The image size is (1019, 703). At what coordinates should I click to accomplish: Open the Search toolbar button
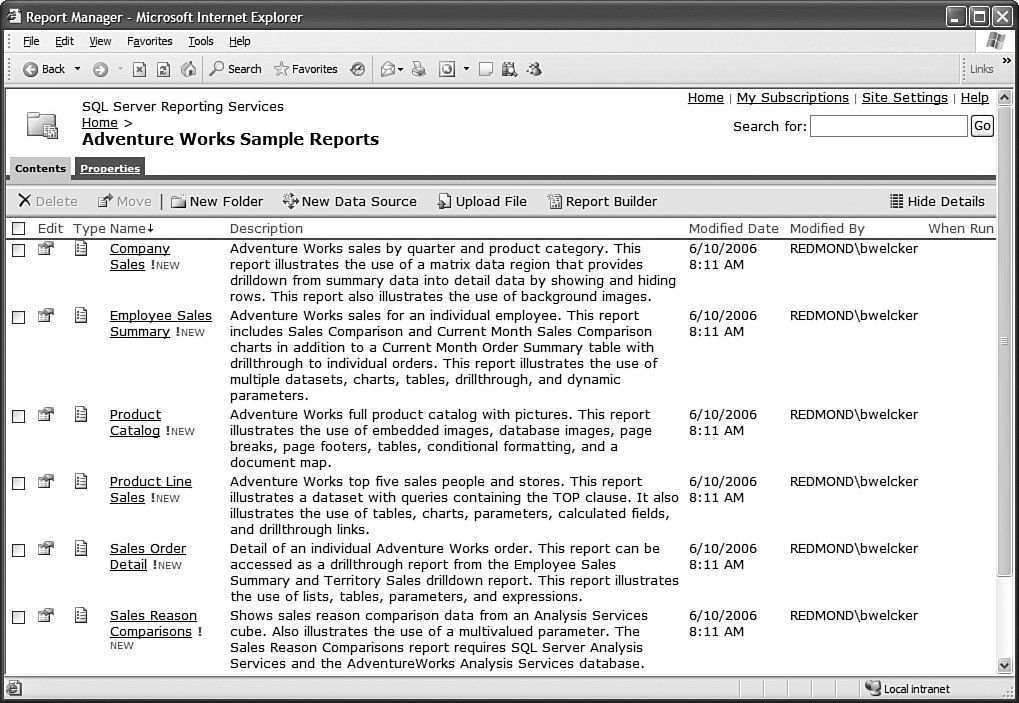coord(235,69)
